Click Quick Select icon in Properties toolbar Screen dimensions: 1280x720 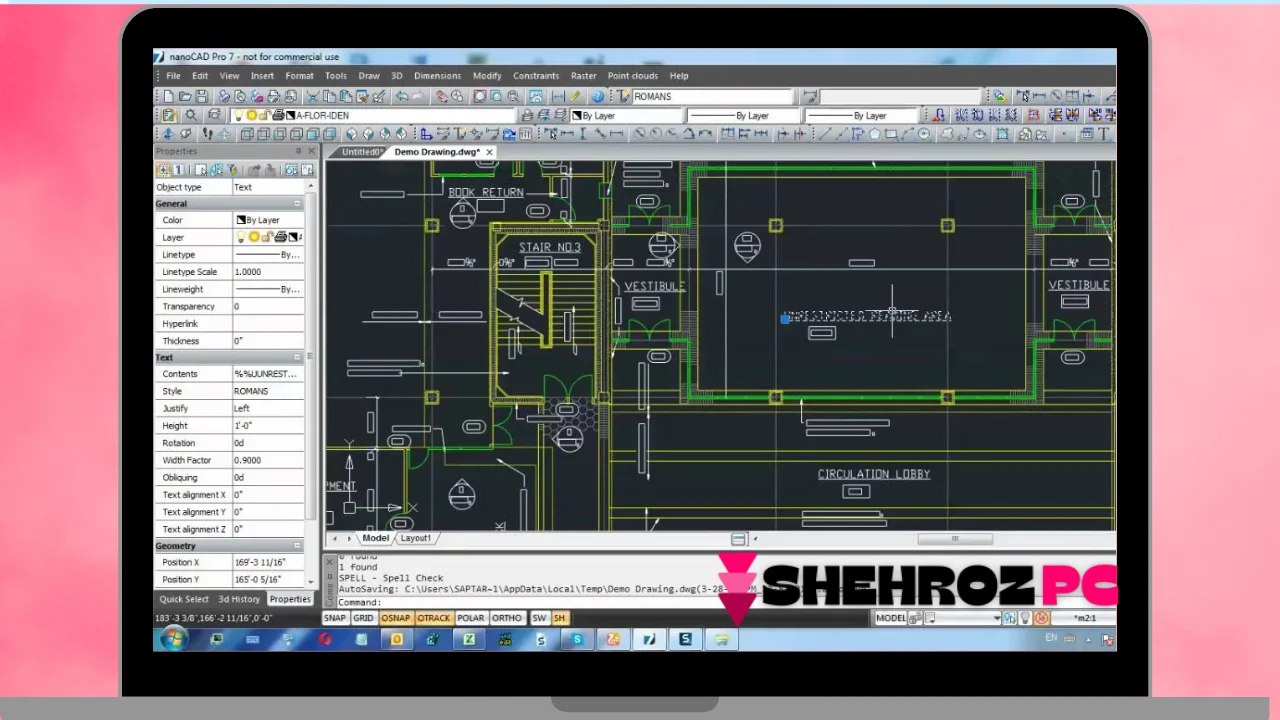coord(233,170)
